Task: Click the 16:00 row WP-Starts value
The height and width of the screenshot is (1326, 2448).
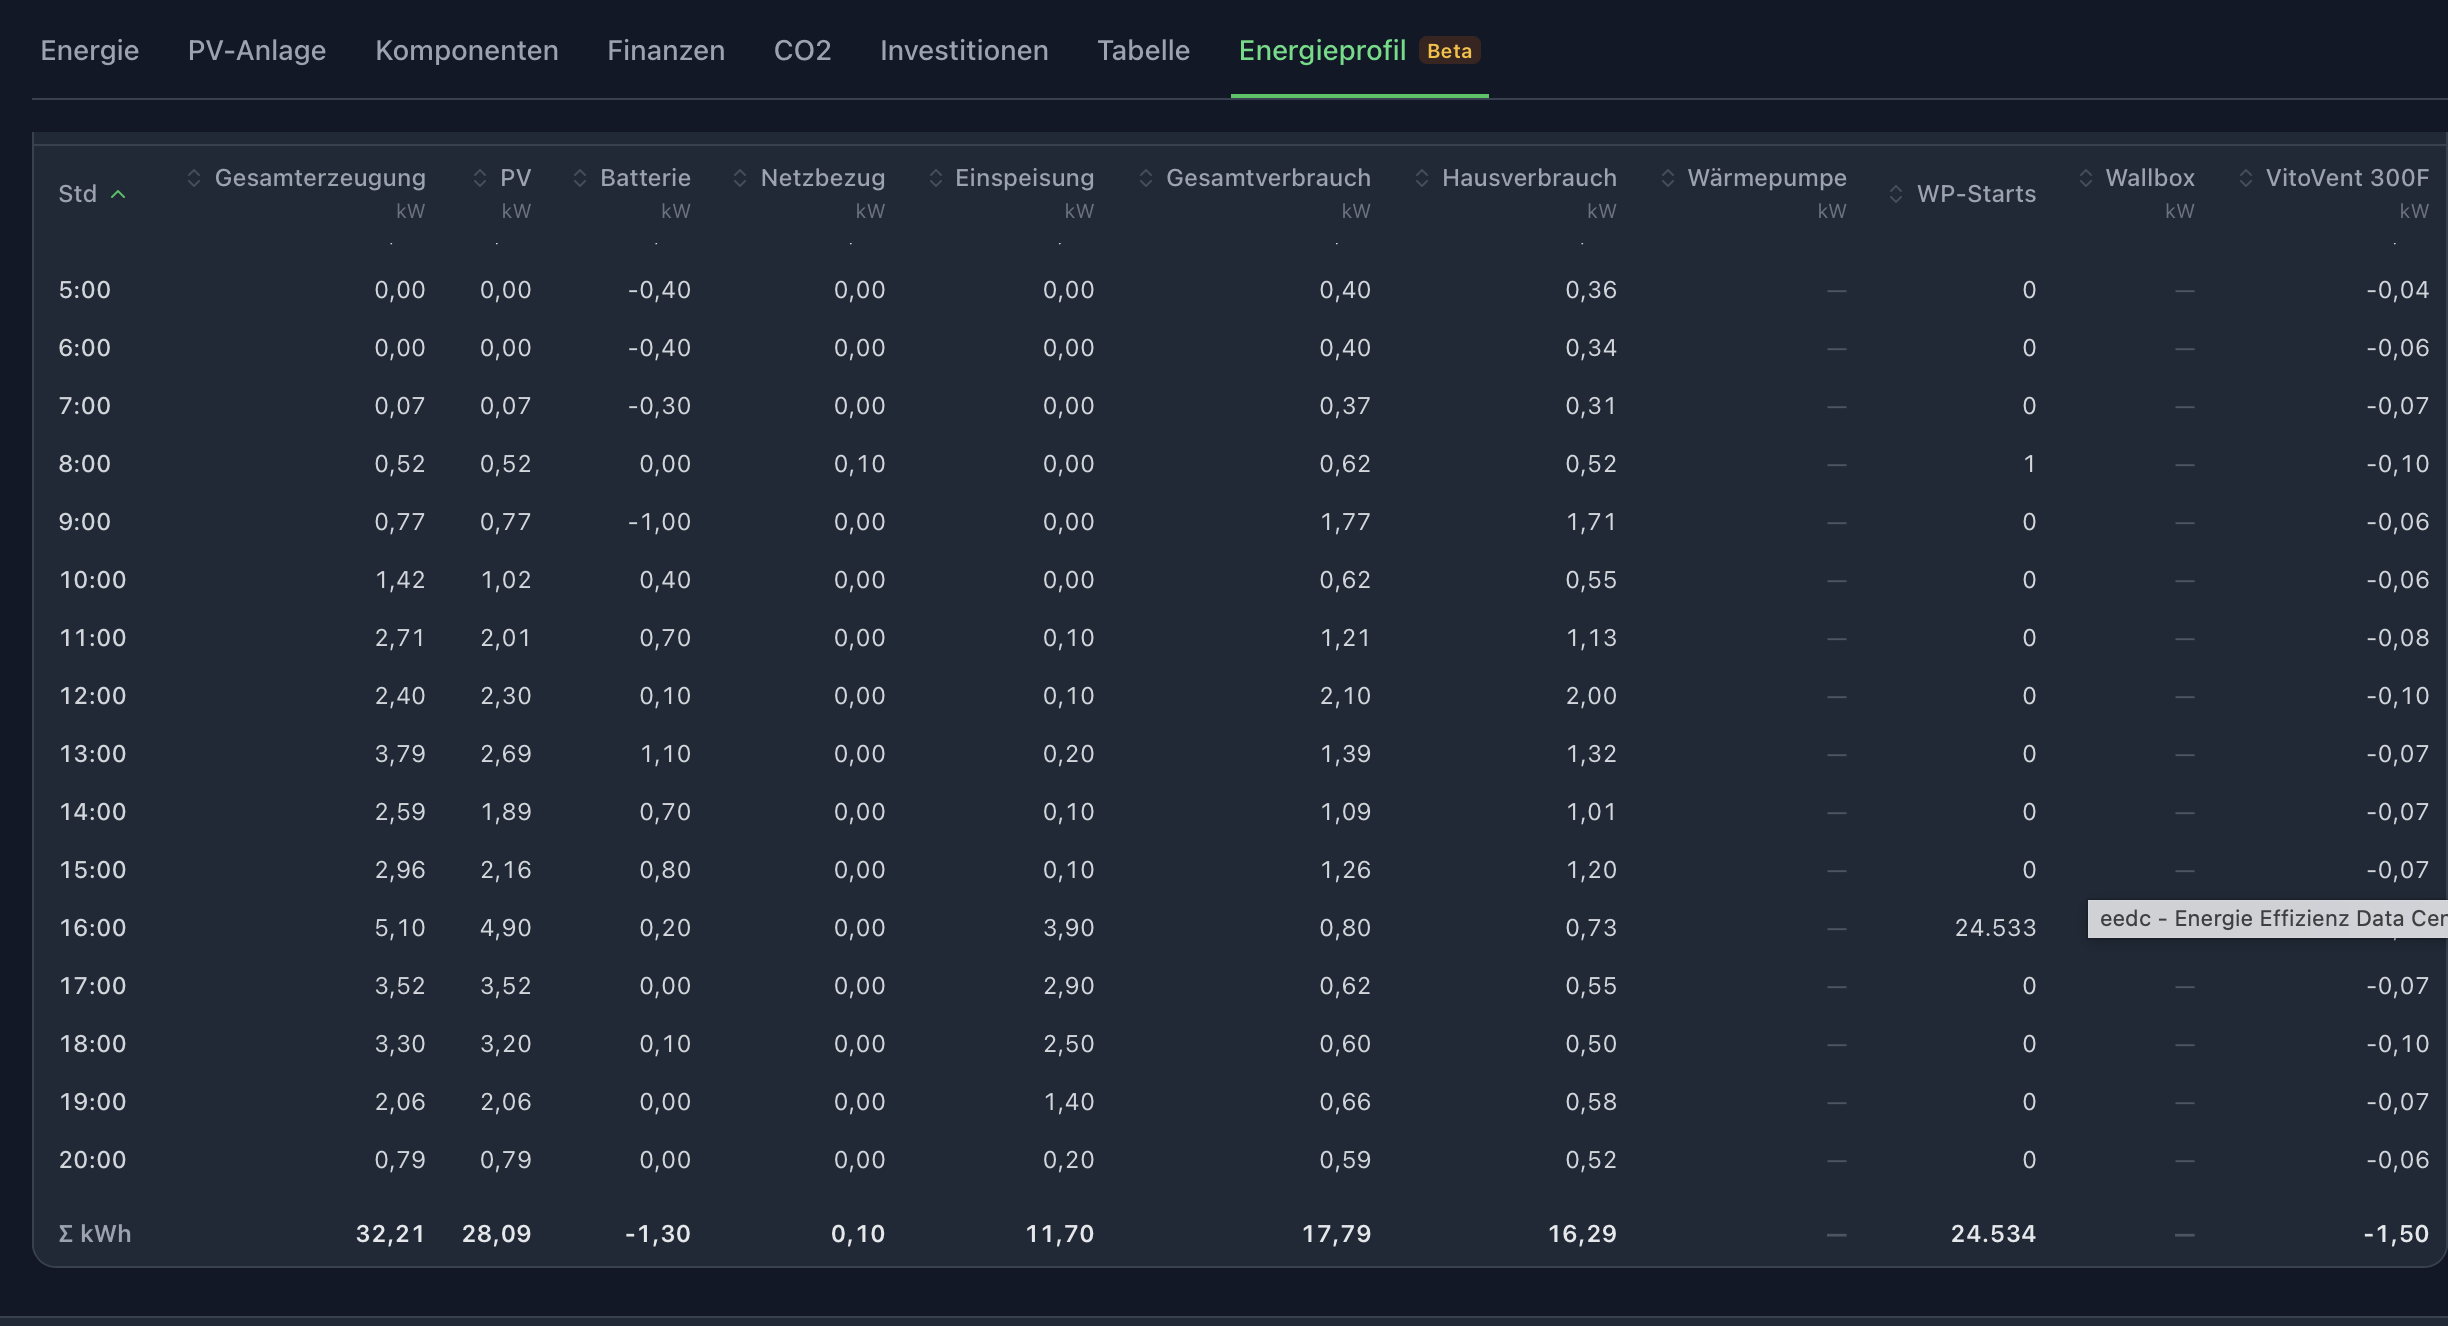Action: coord(1995,928)
